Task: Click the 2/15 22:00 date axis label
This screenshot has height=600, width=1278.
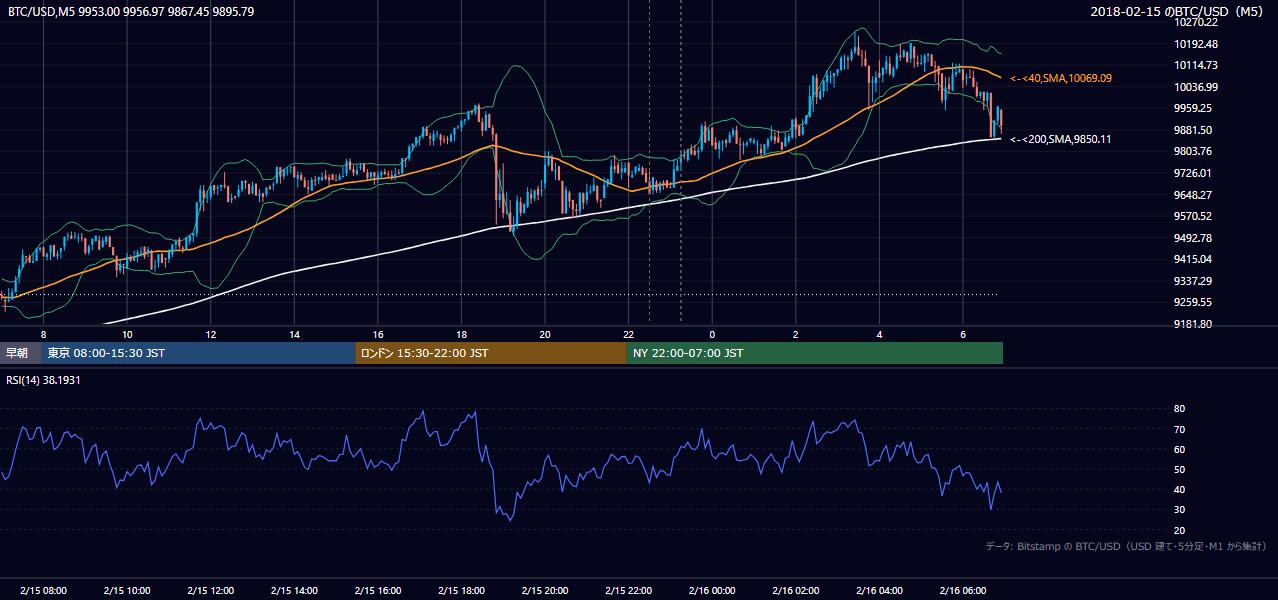Action: [629, 591]
